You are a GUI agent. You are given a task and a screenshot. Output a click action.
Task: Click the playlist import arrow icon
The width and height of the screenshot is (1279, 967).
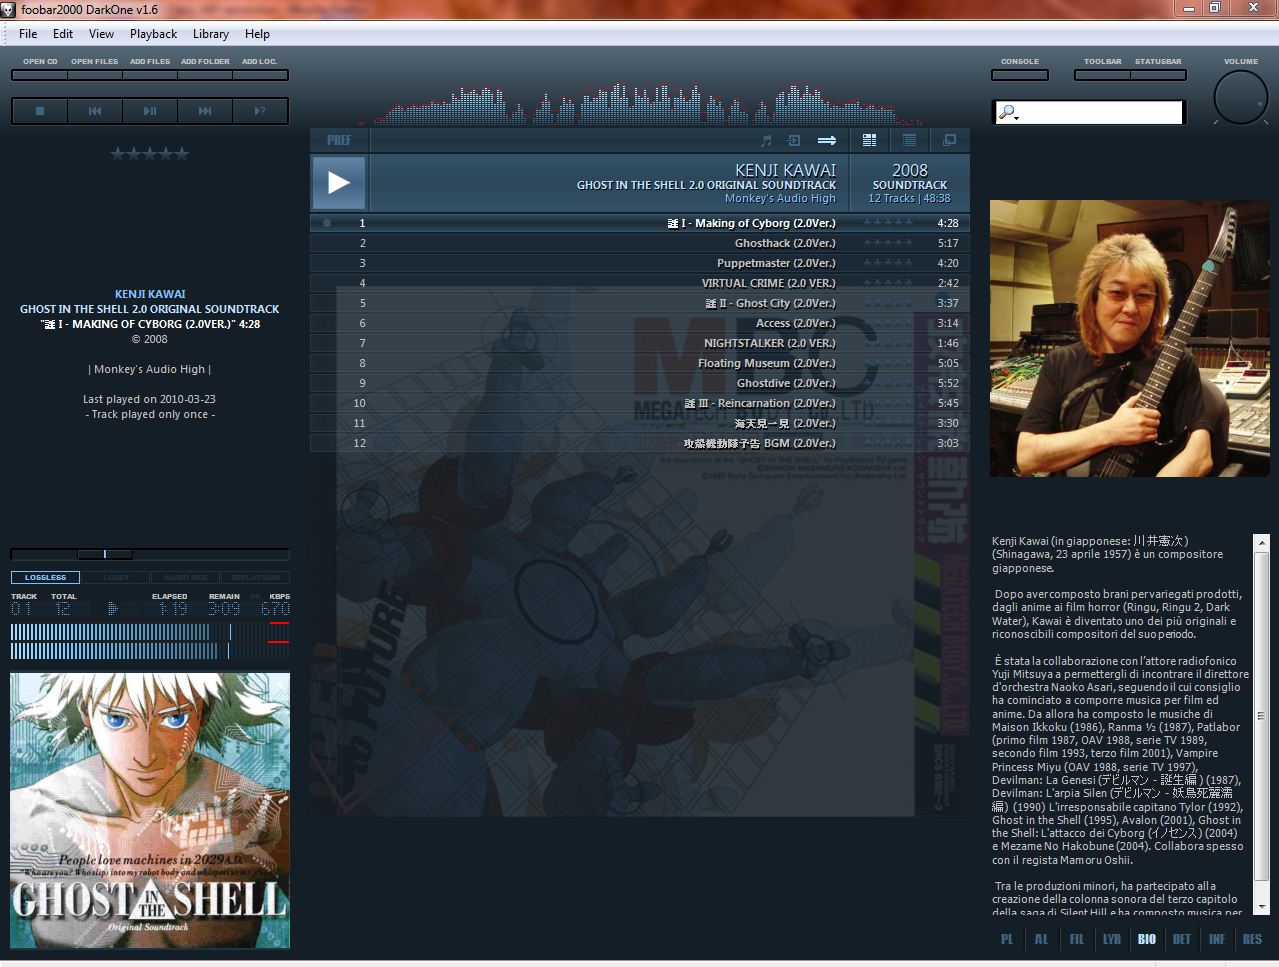click(795, 140)
